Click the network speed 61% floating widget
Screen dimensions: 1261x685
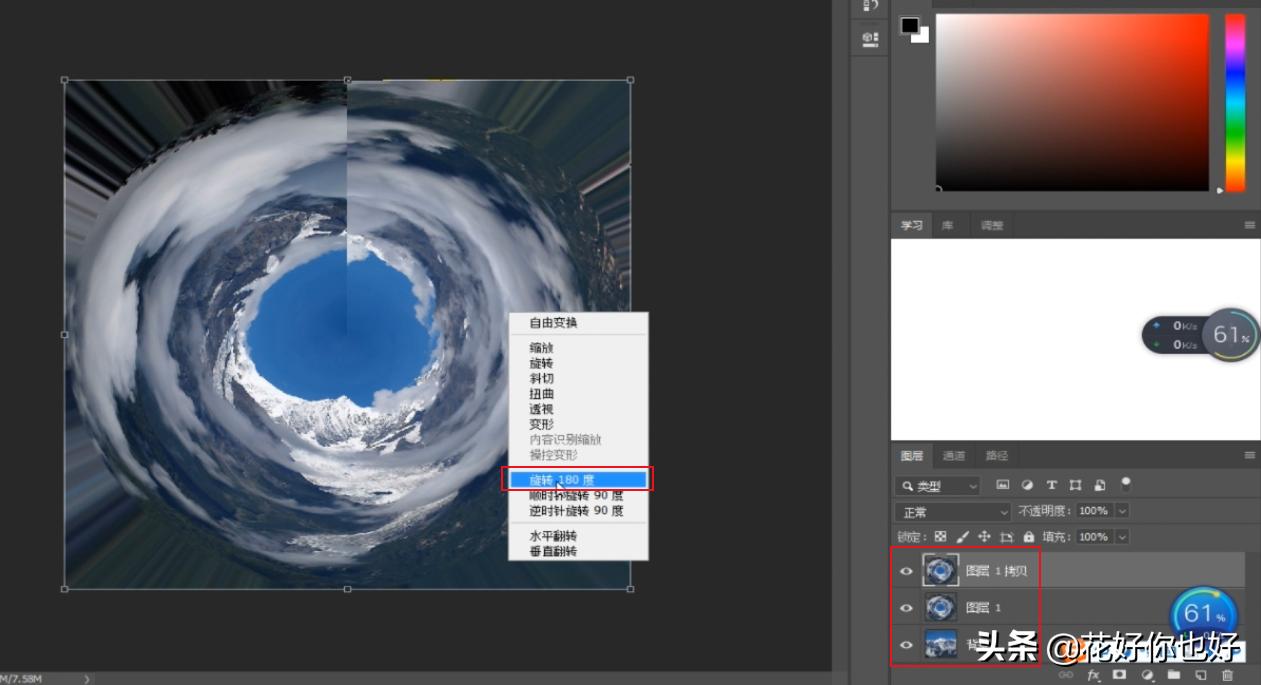1200,335
